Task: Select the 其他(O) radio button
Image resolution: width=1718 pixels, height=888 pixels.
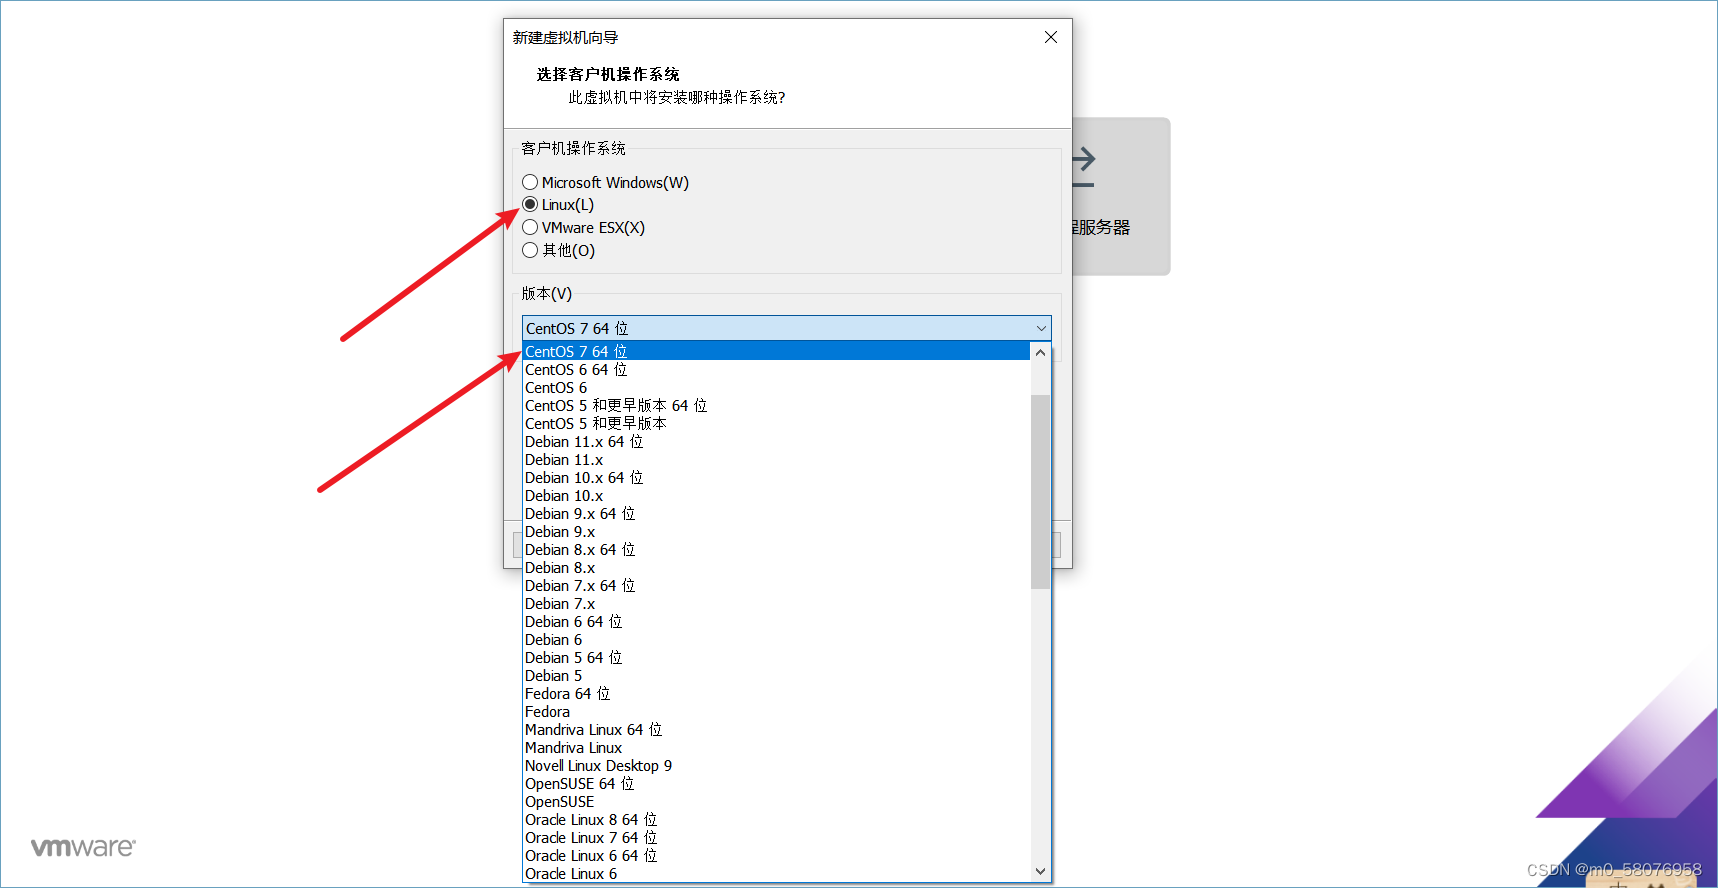Action: (x=530, y=250)
